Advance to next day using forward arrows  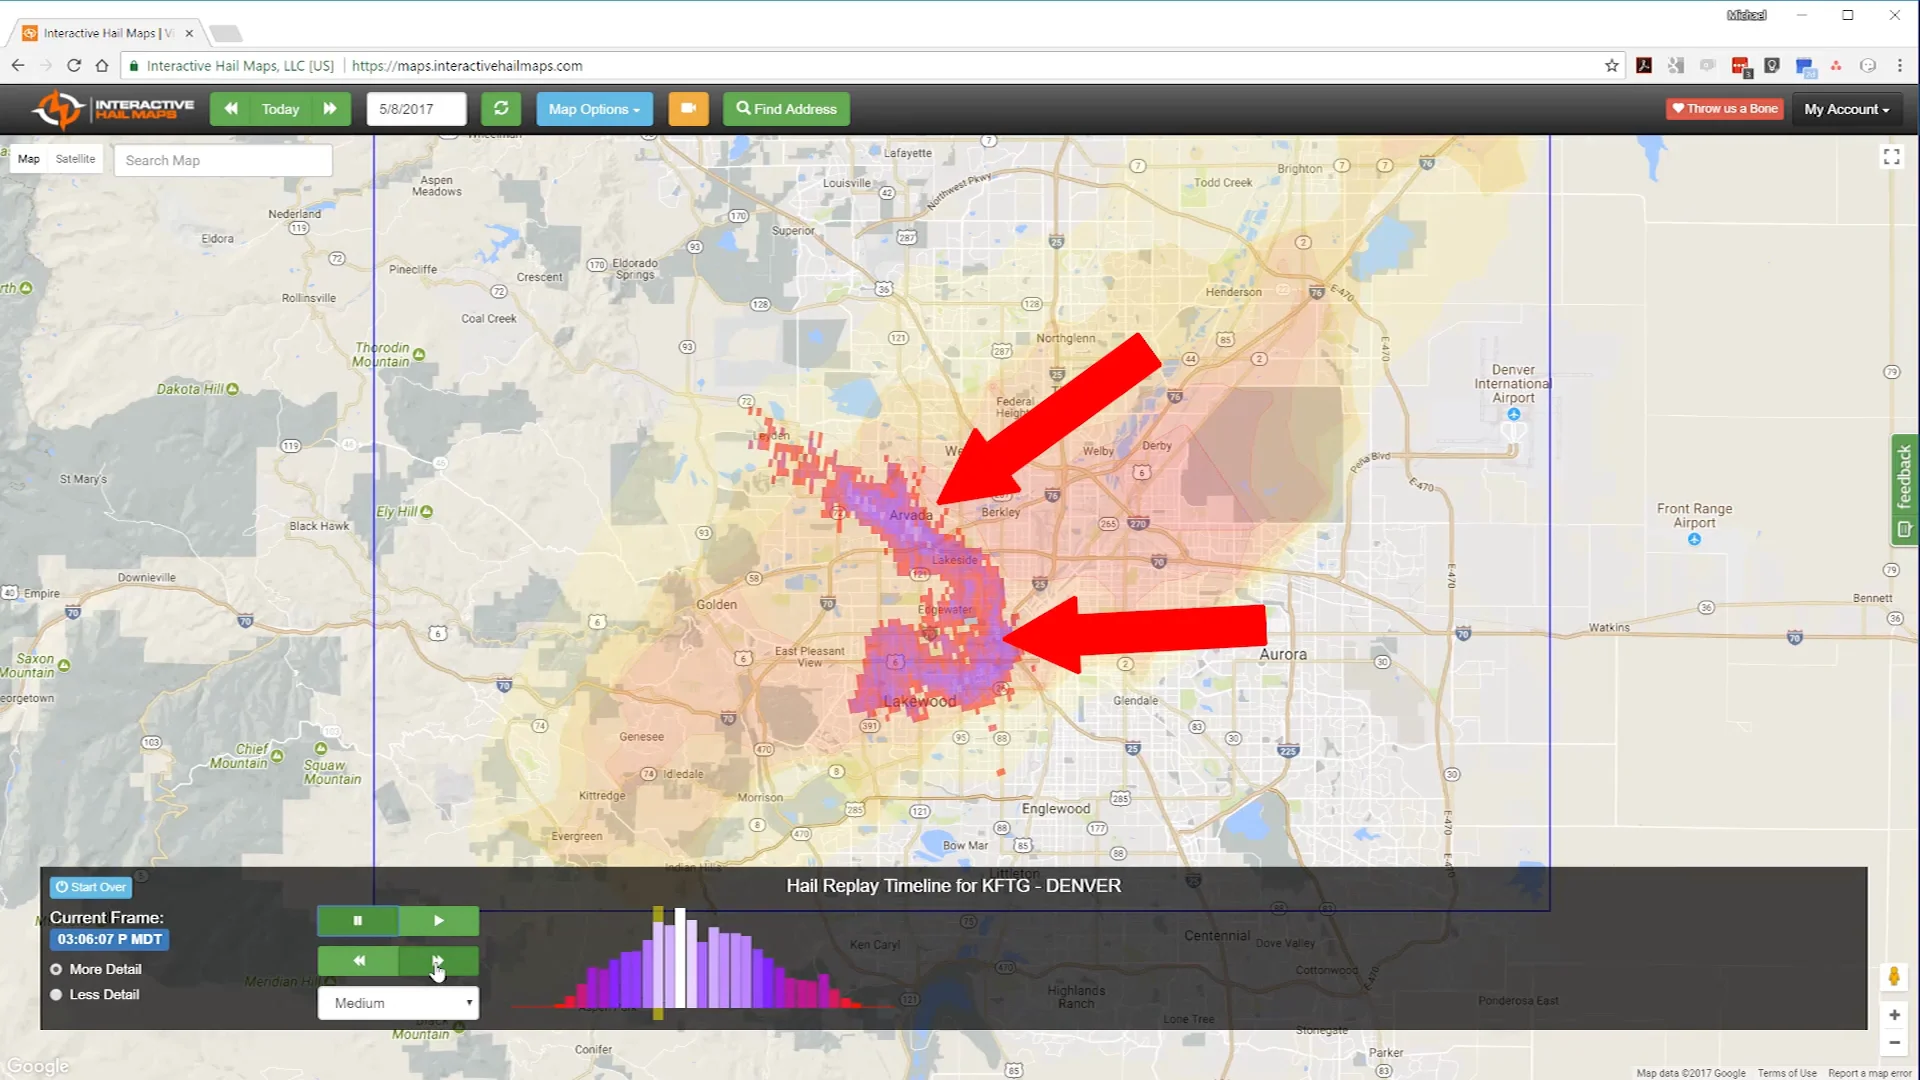click(x=330, y=109)
